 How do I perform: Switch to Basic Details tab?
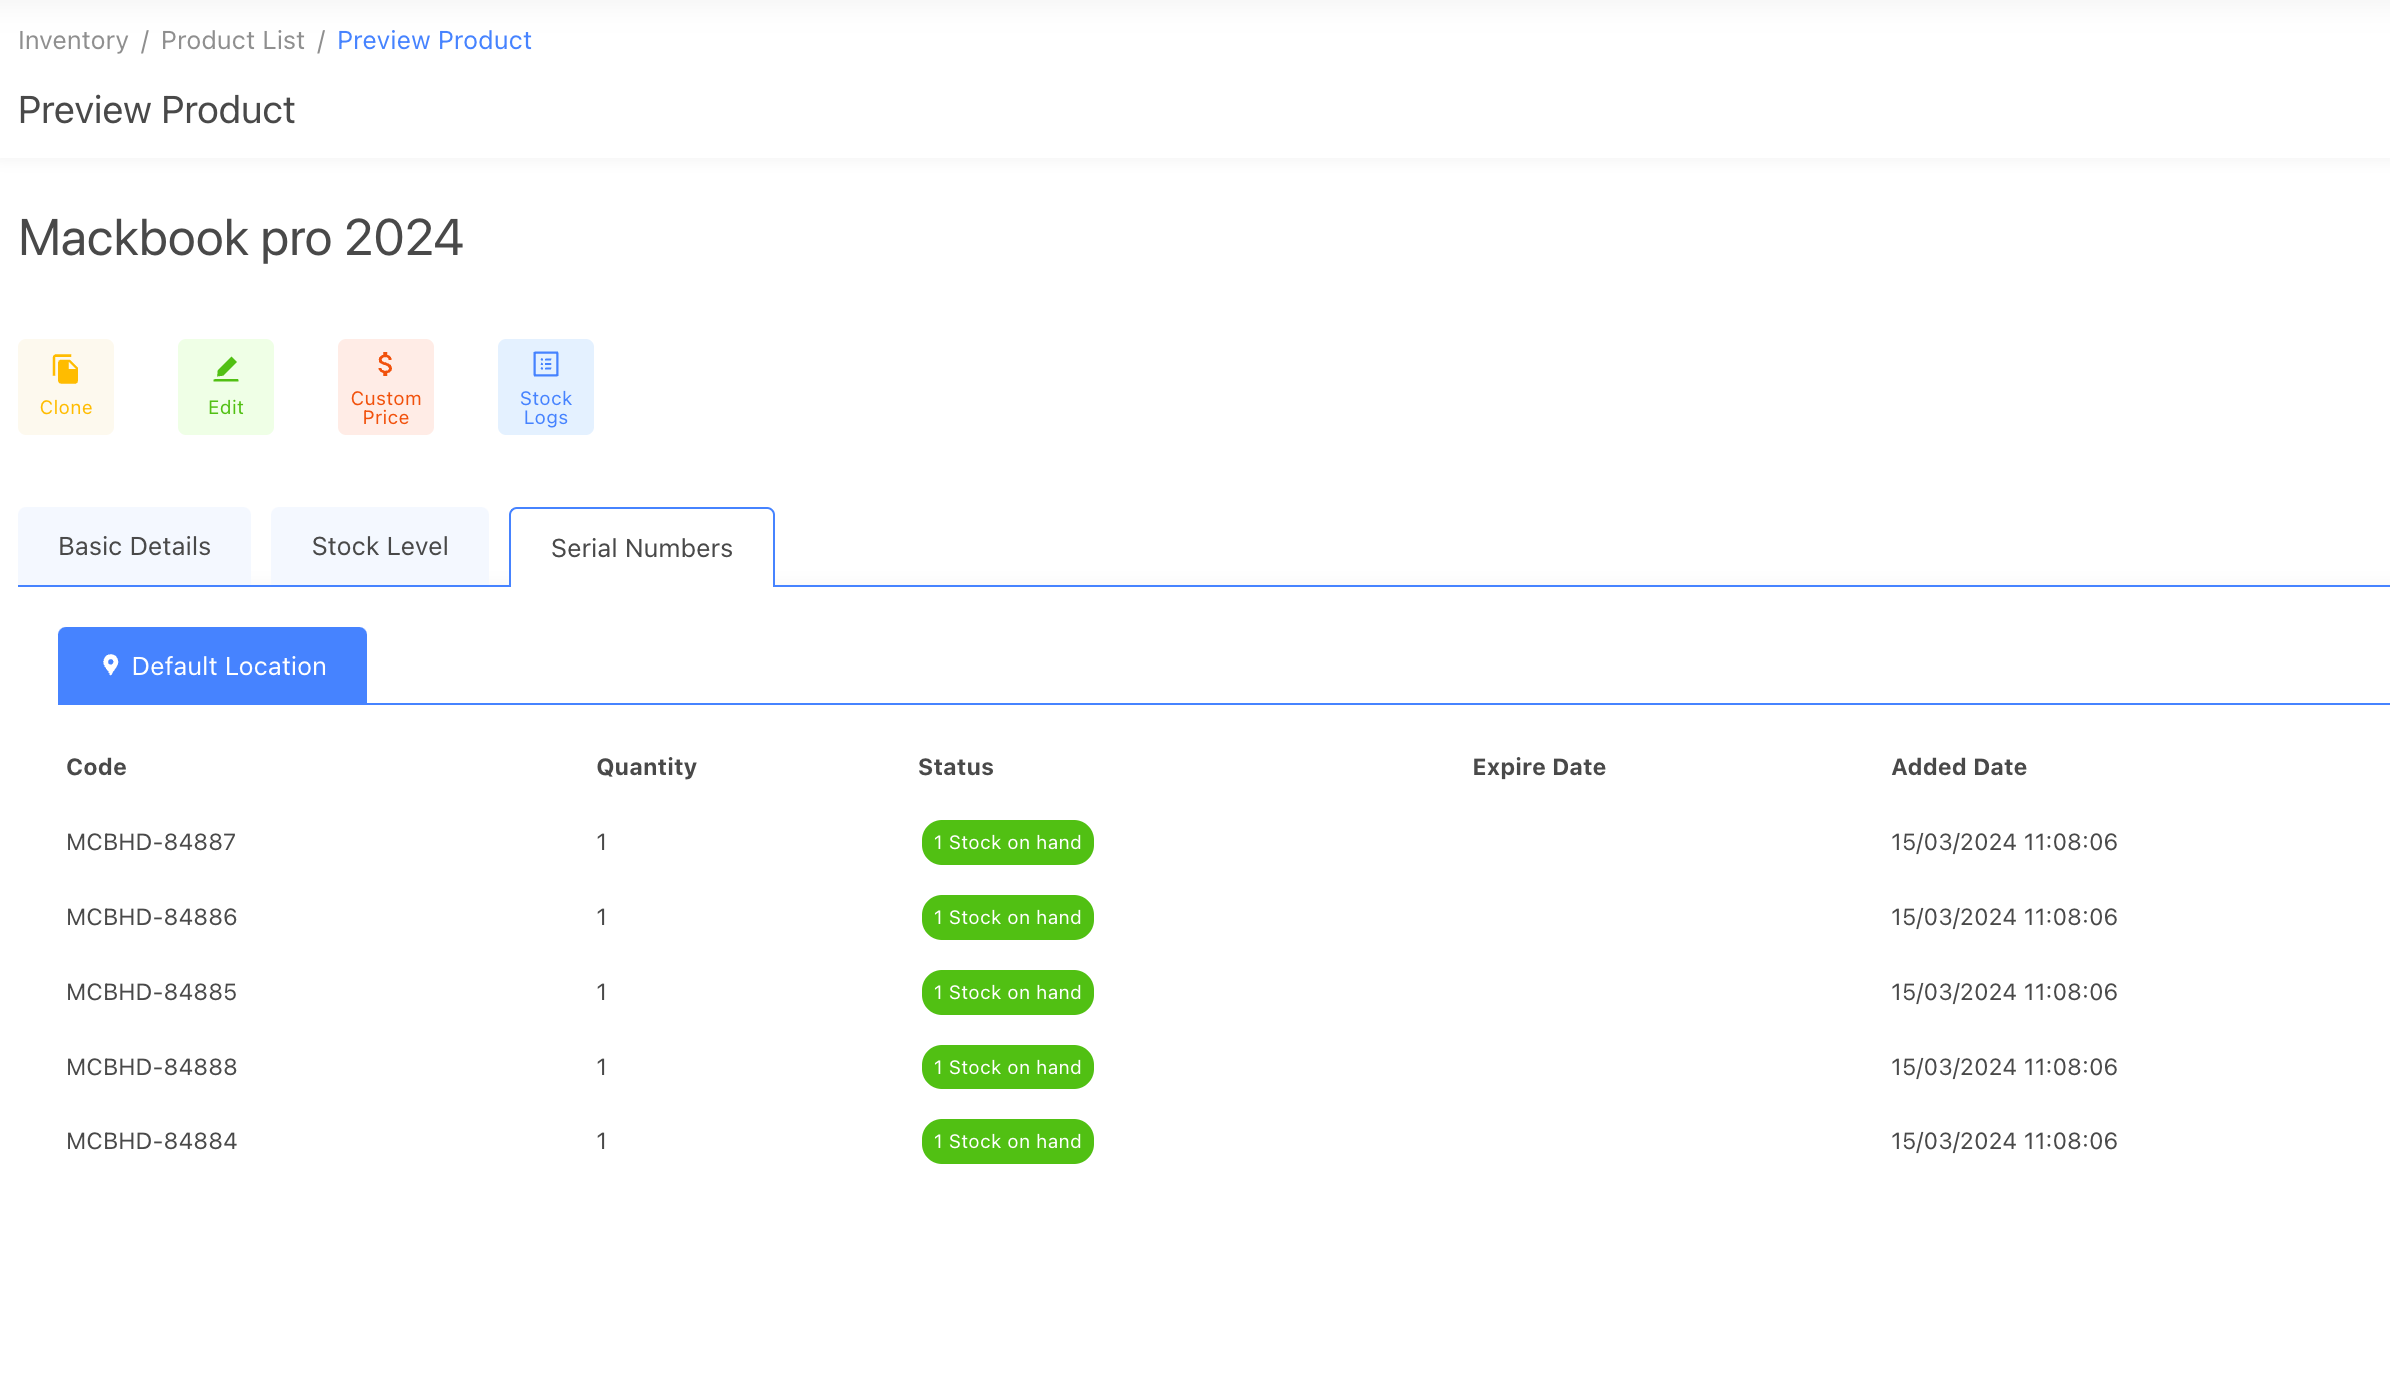coord(135,546)
